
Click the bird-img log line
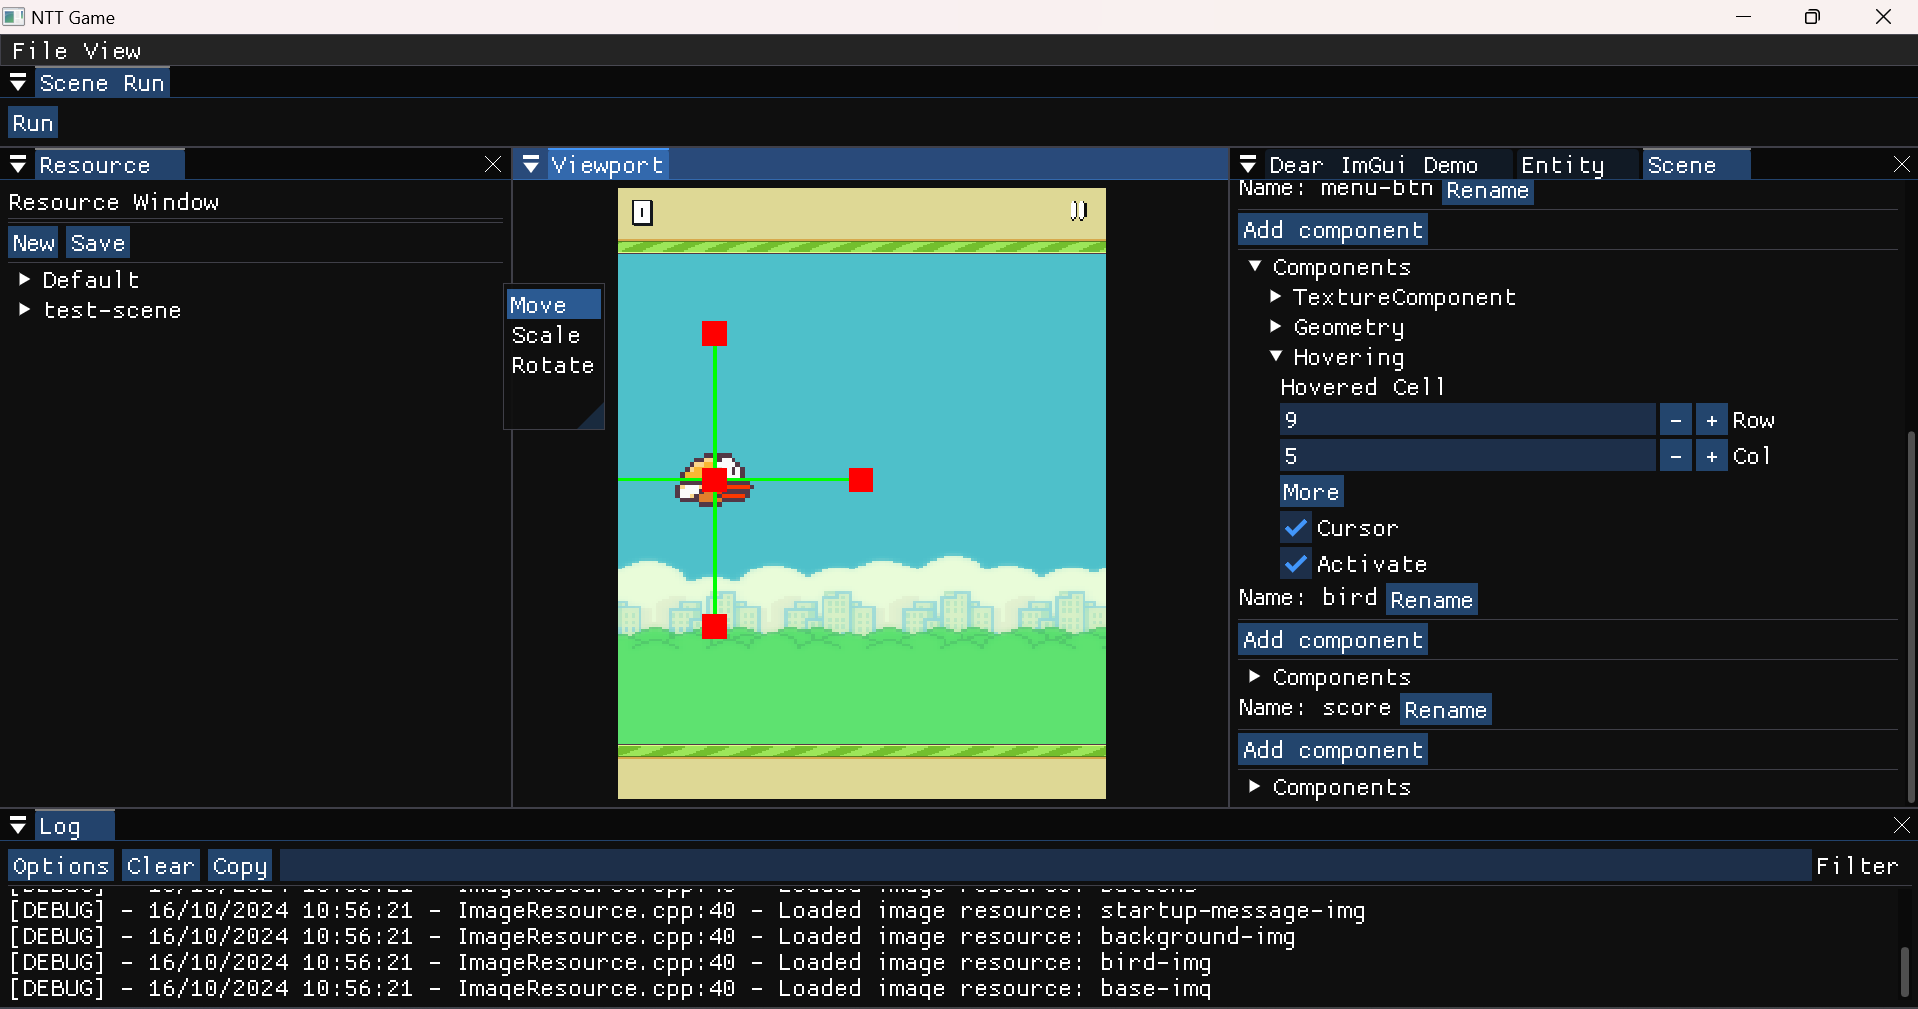(x=610, y=963)
